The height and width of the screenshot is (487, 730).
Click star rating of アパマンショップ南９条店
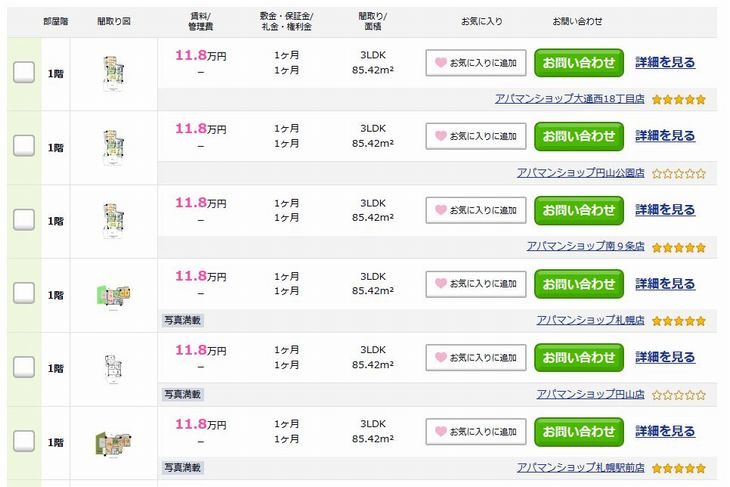tap(679, 247)
